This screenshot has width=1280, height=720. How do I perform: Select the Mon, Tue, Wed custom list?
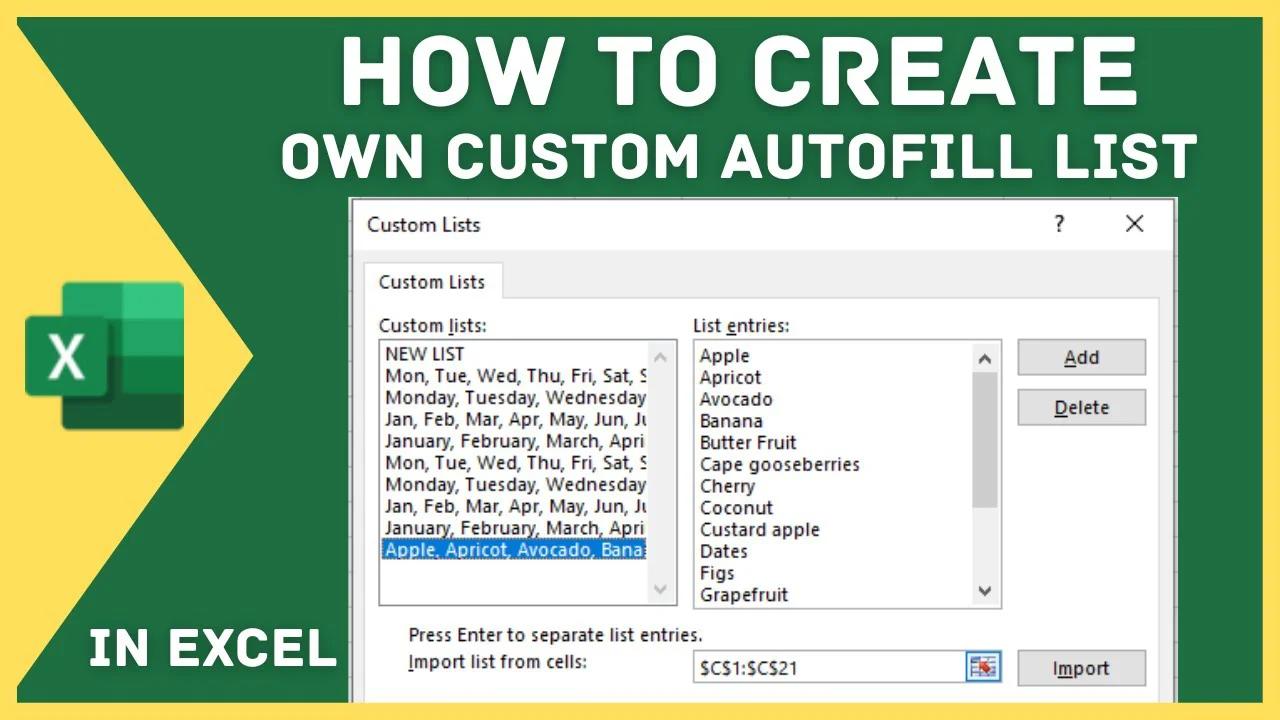click(x=500, y=375)
